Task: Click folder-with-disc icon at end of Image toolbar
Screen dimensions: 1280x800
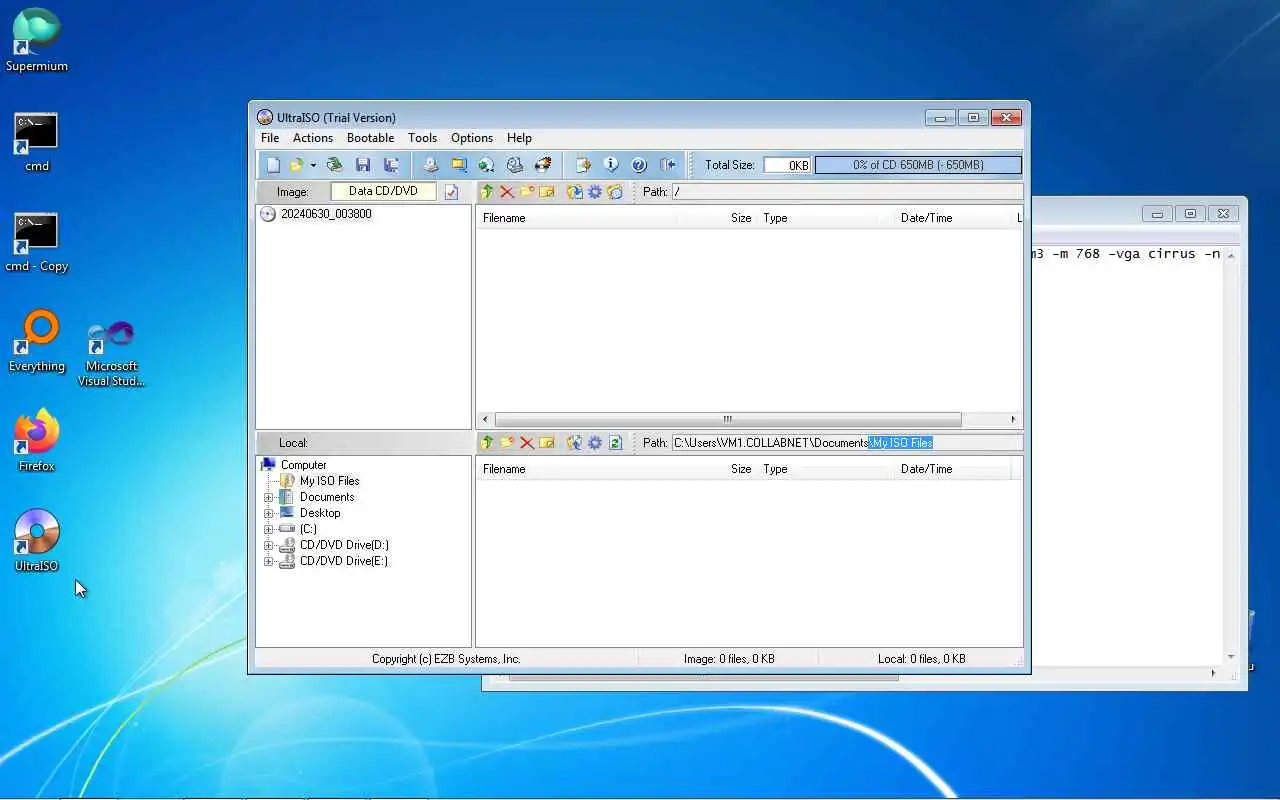Action: click(615, 192)
